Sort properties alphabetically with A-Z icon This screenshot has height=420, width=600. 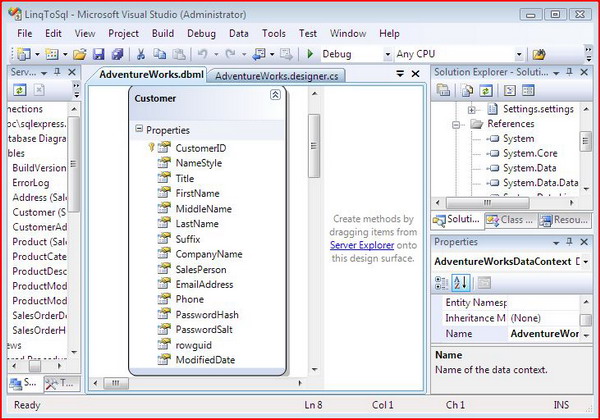461,283
